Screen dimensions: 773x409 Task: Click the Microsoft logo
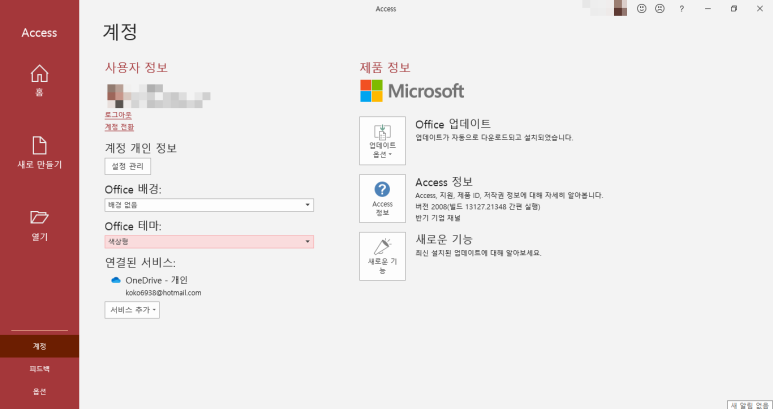pyautogui.click(x=412, y=91)
